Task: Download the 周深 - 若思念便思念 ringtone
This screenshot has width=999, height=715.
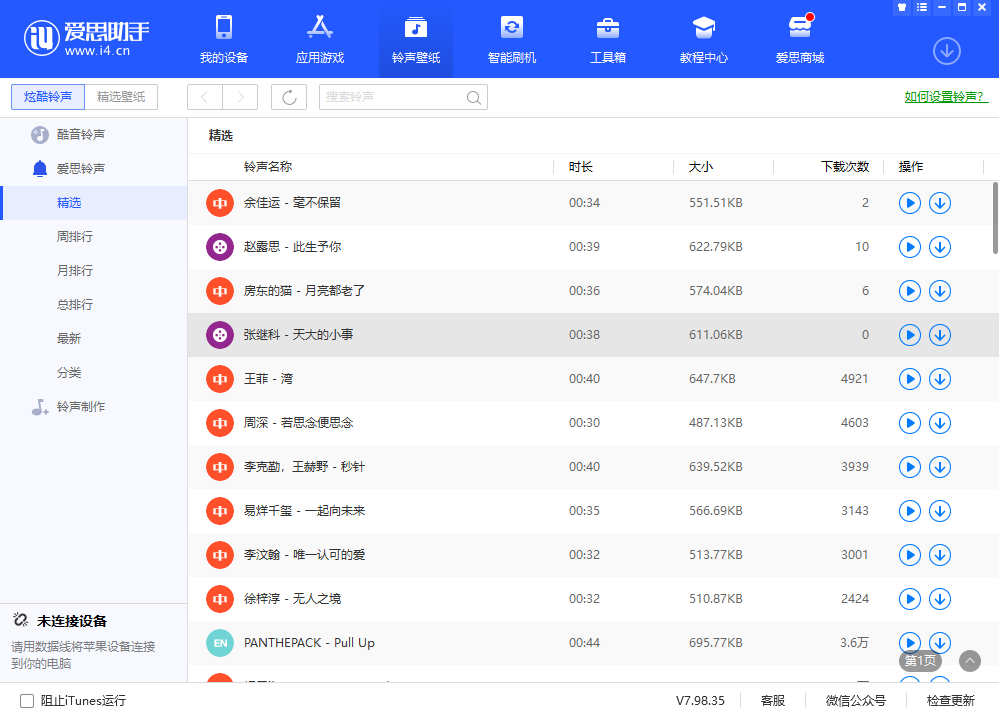Action: click(939, 423)
